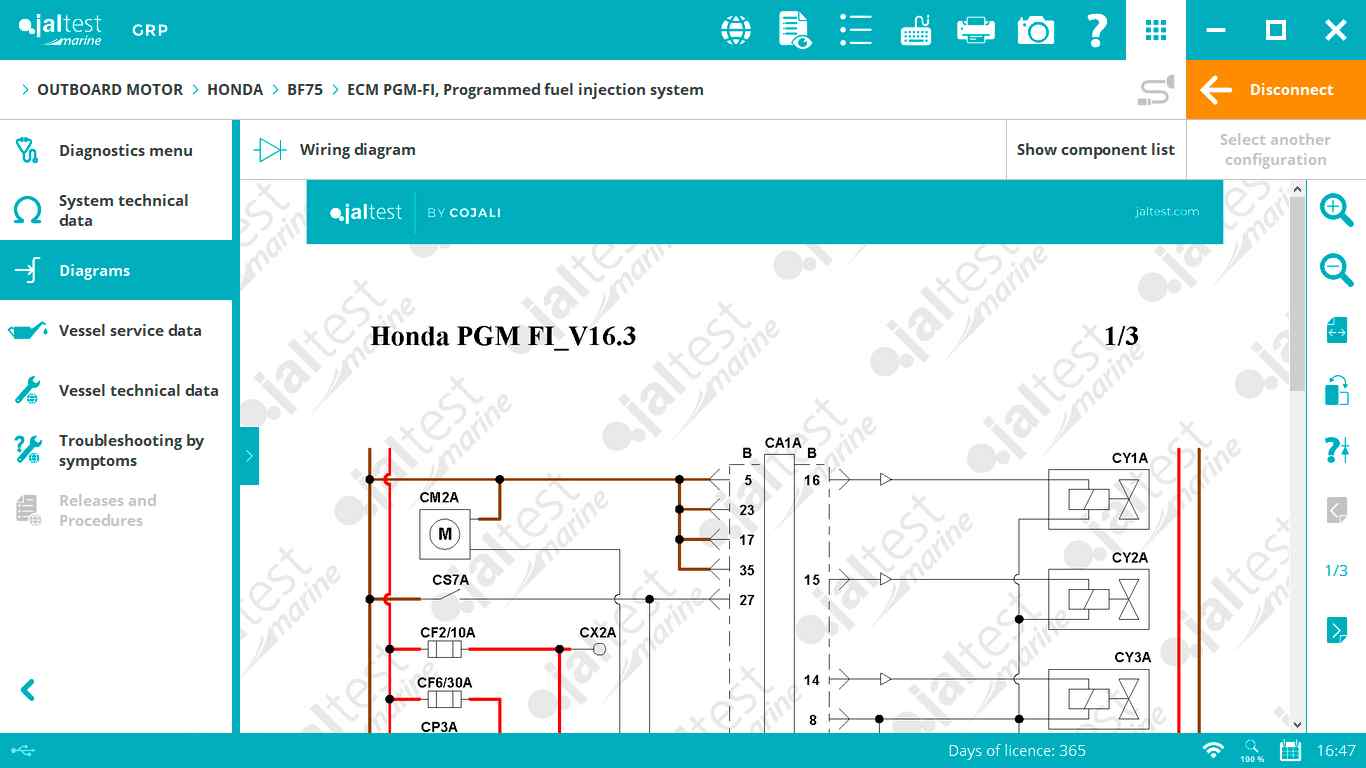Select the Diagrams menu item
This screenshot has width=1366, height=768.
[x=116, y=270]
